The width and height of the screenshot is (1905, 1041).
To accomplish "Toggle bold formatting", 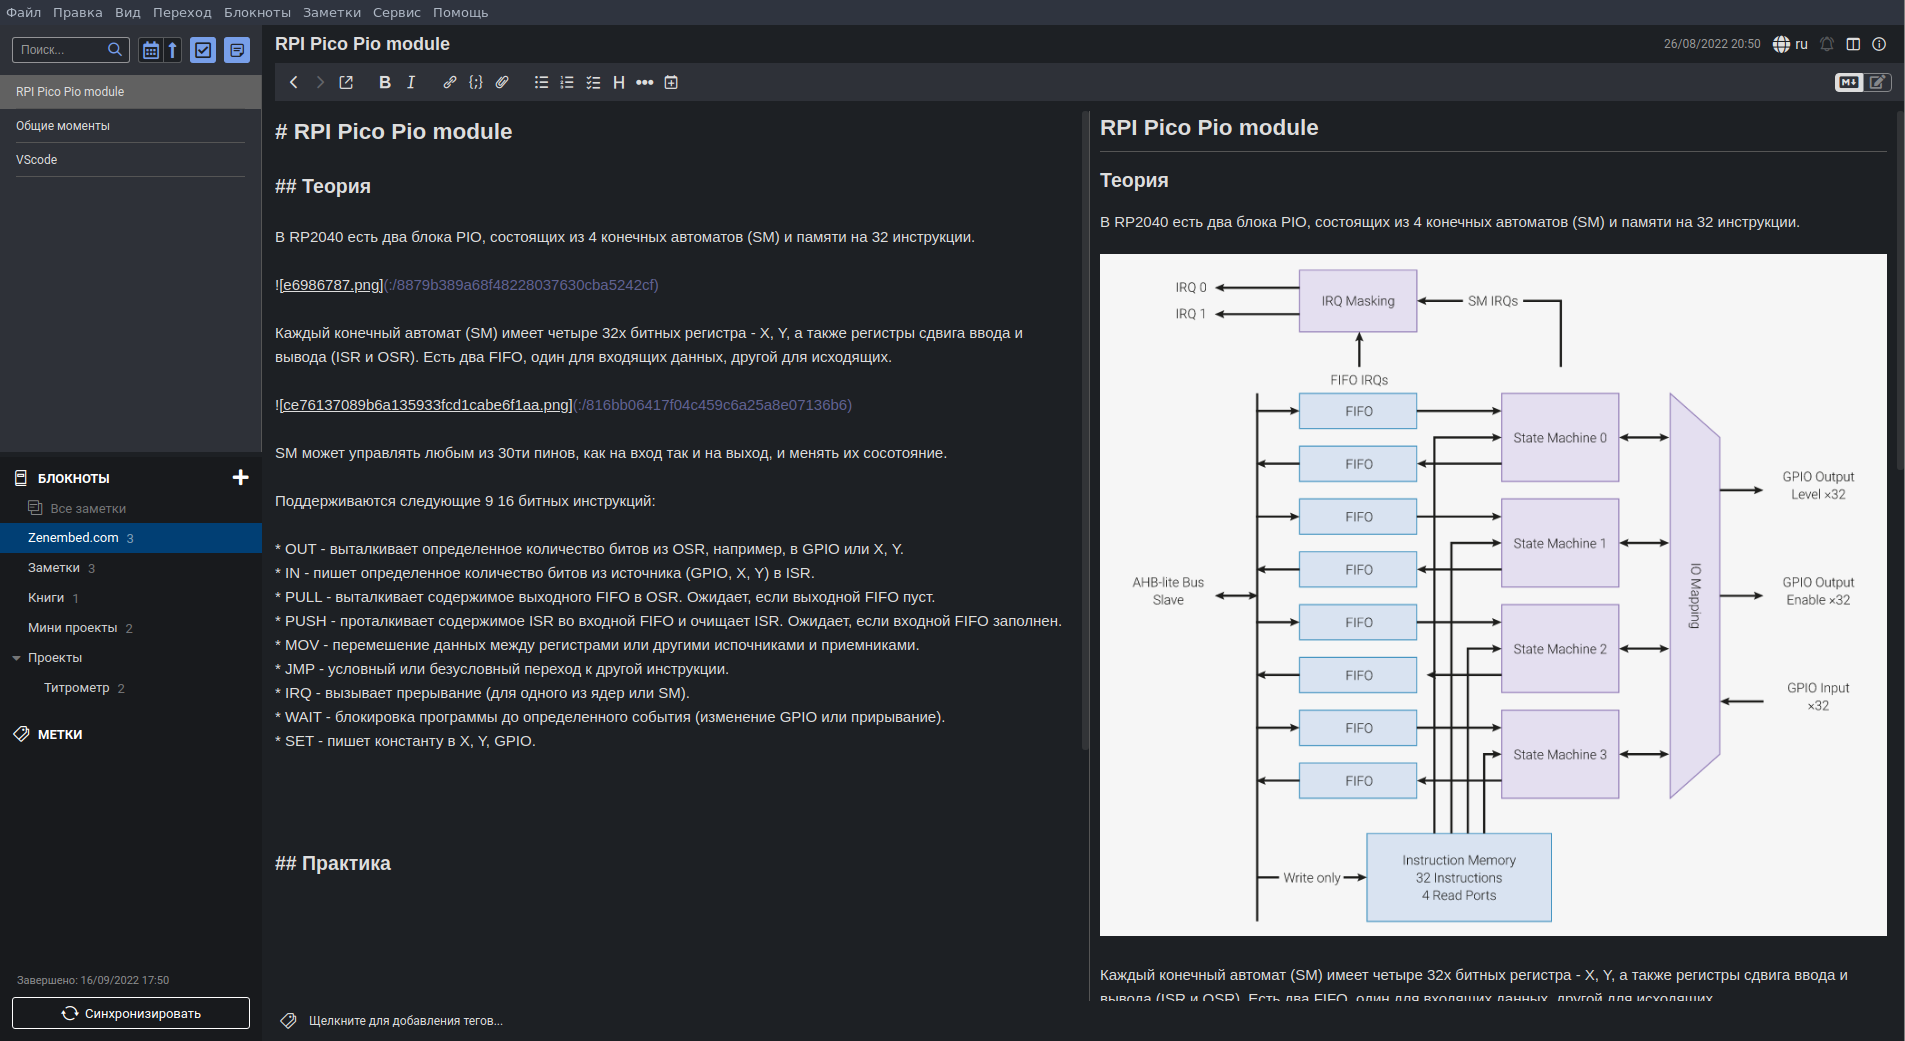I will pos(385,83).
